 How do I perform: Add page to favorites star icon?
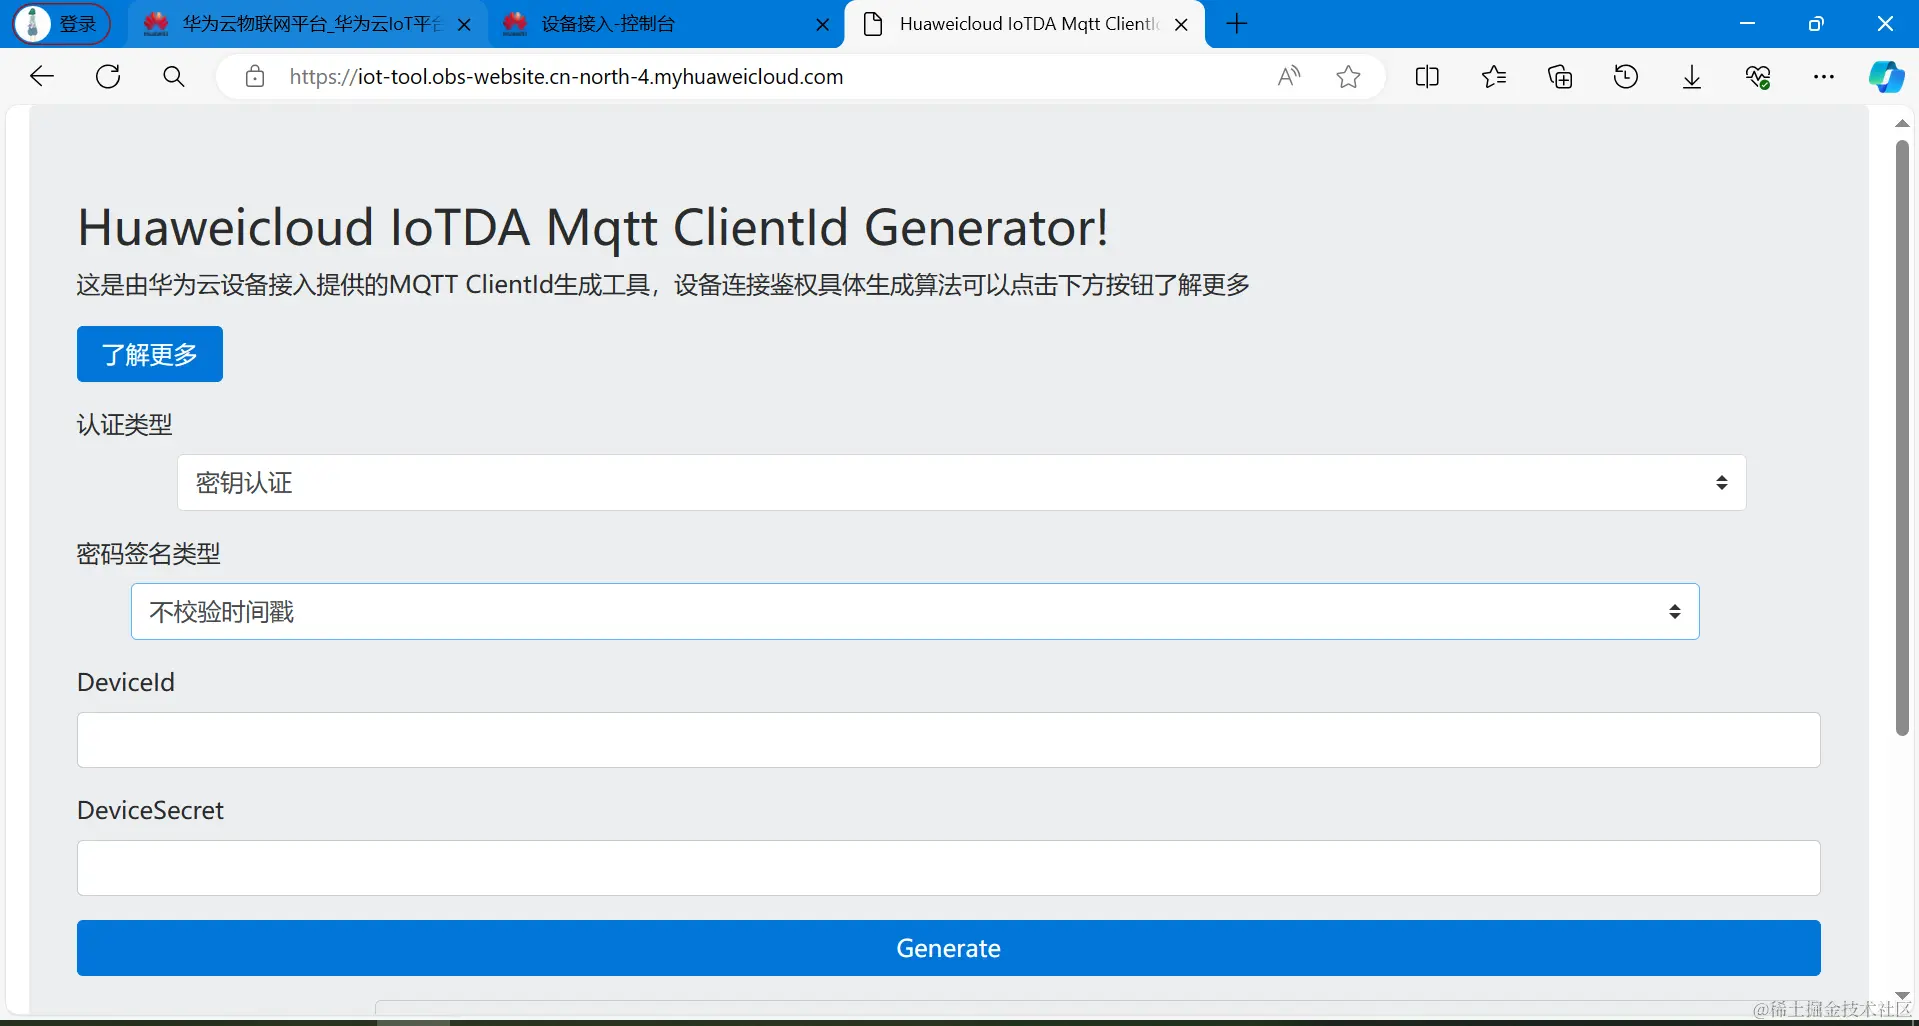(x=1348, y=76)
